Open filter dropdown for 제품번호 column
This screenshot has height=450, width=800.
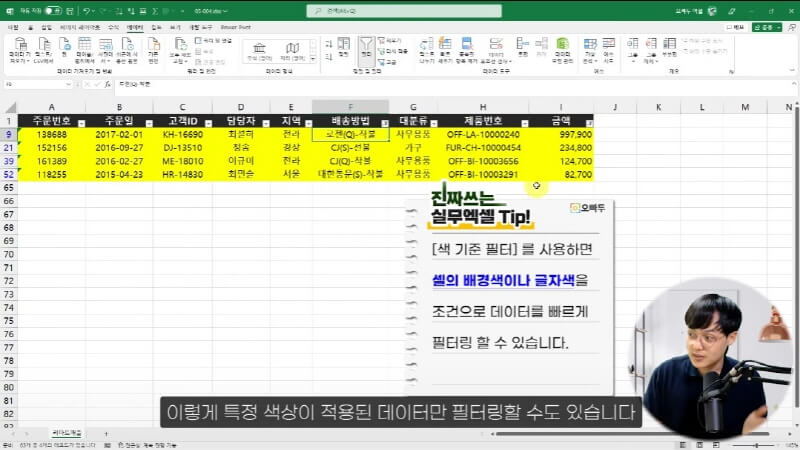tap(524, 123)
